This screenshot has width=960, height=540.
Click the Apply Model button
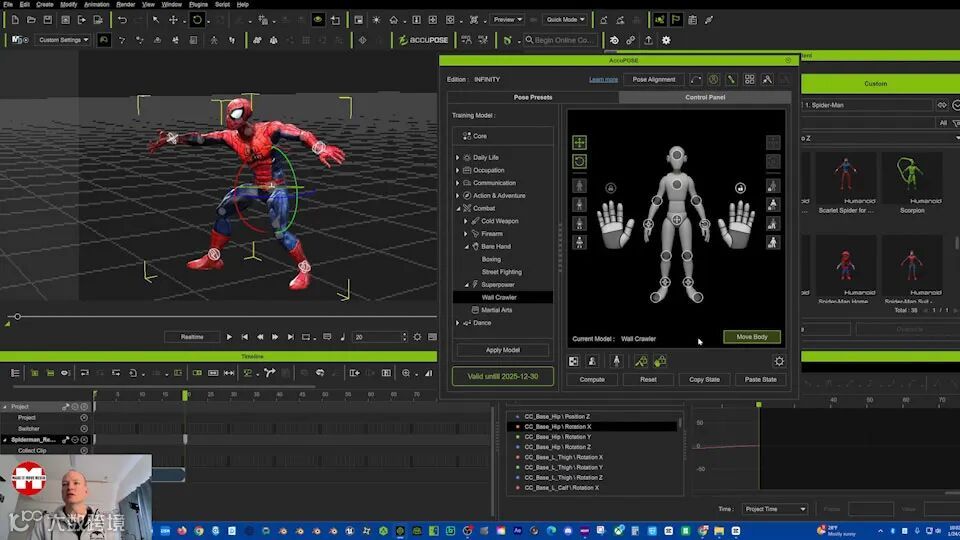click(502, 350)
